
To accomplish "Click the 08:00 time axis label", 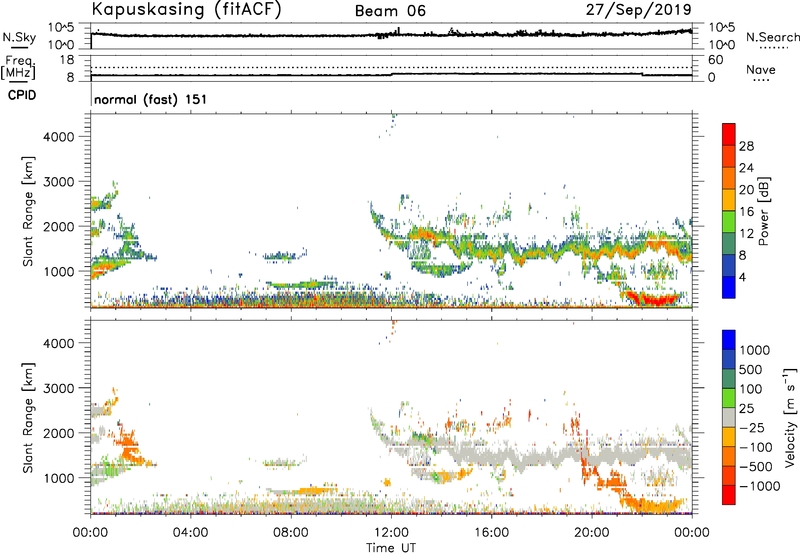I will (291, 533).
